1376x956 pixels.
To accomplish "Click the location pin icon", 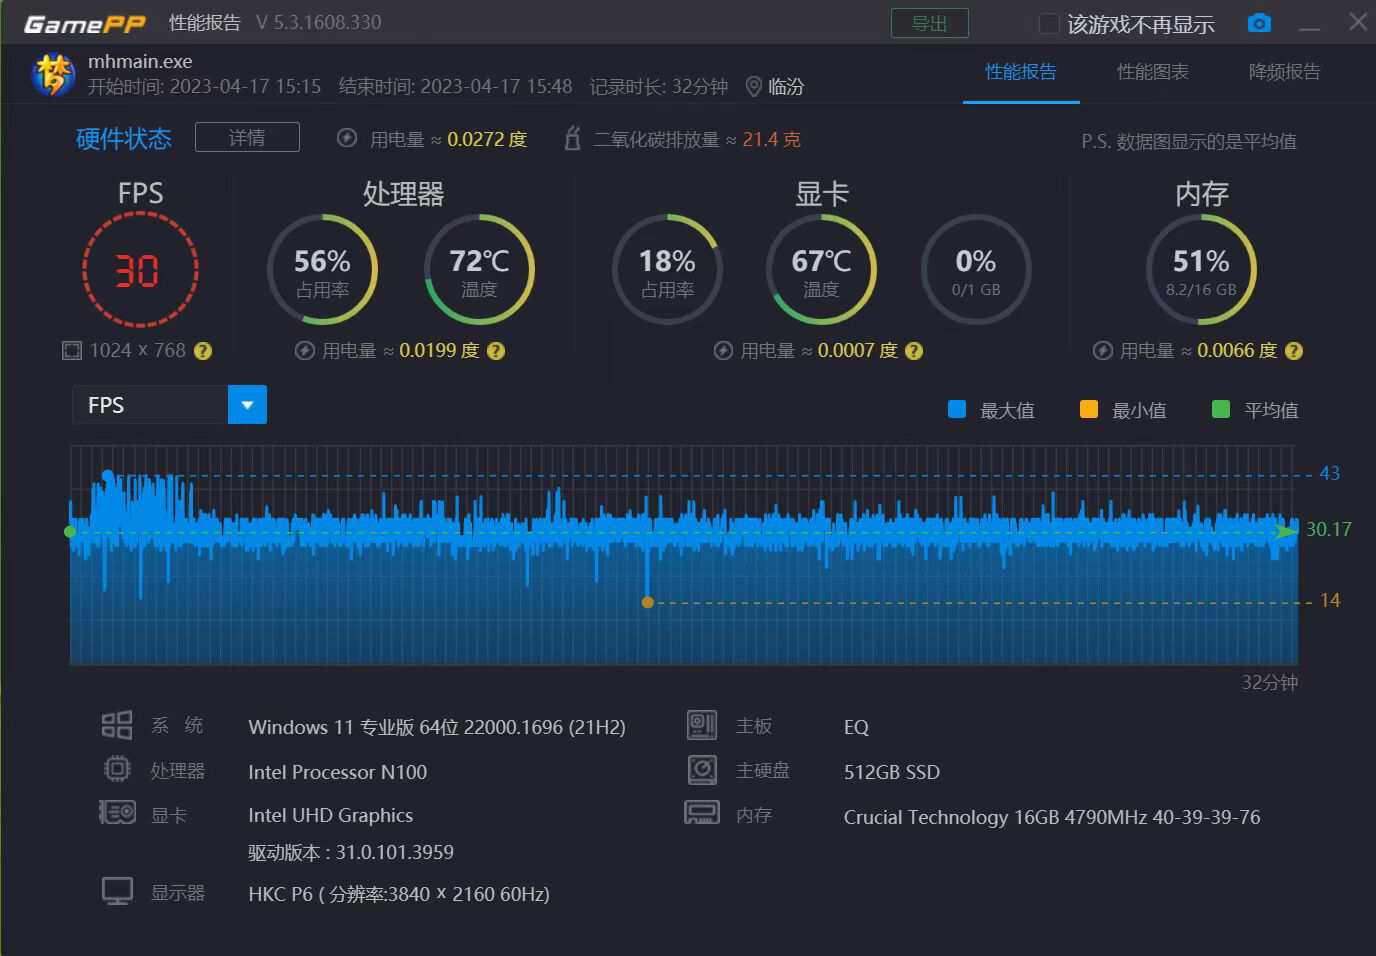I will pyautogui.click(x=754, y=87).
